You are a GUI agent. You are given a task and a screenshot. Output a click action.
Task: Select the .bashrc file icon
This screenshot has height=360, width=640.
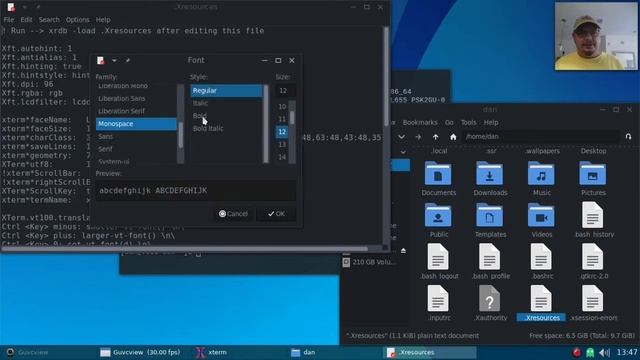[x=541, y=257]
